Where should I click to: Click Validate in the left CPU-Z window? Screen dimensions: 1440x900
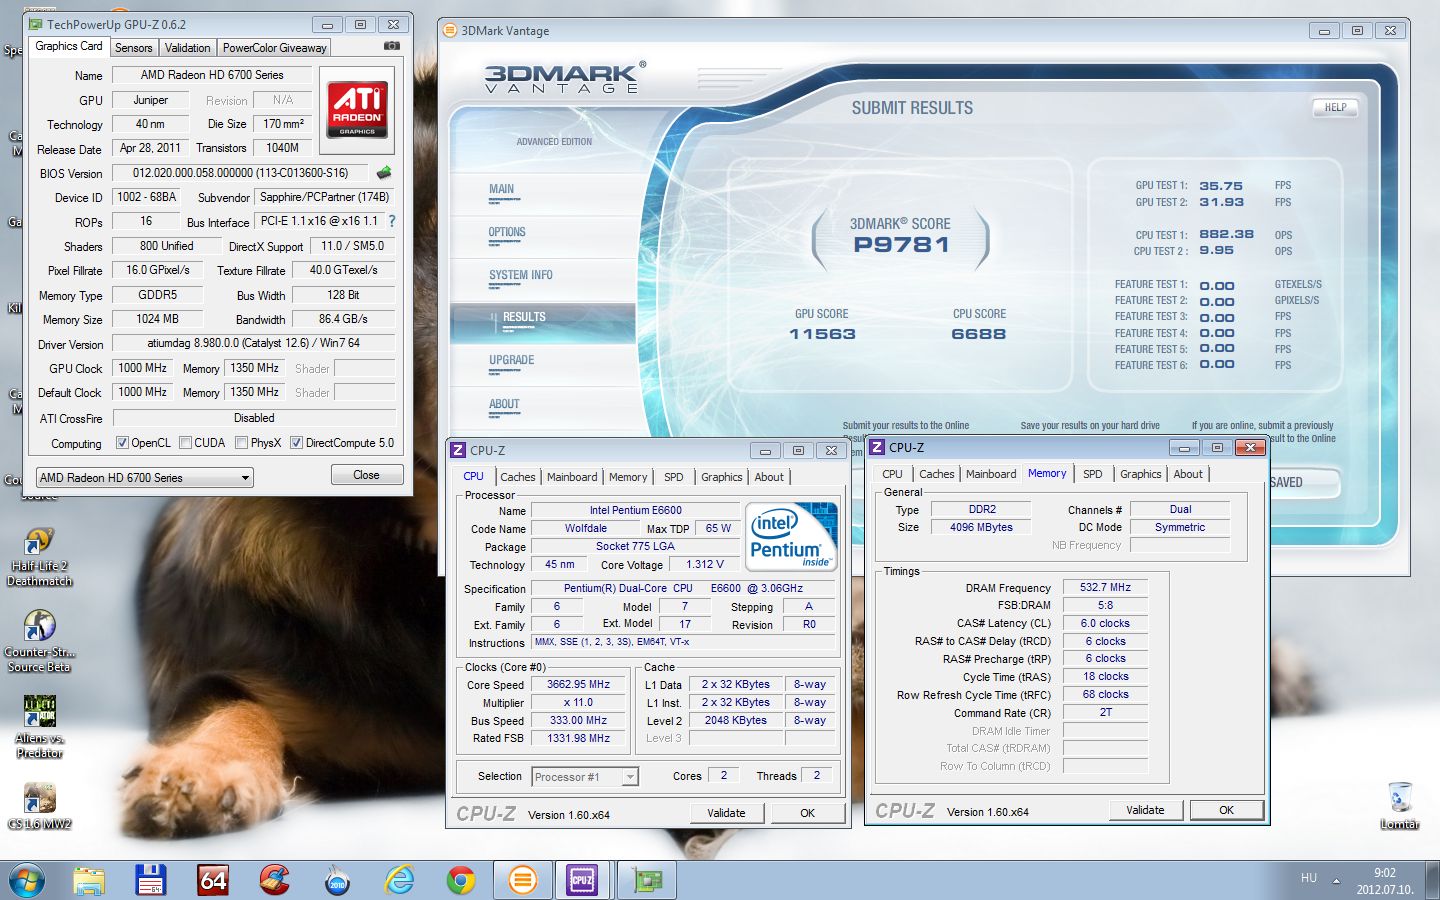(726, 813)
